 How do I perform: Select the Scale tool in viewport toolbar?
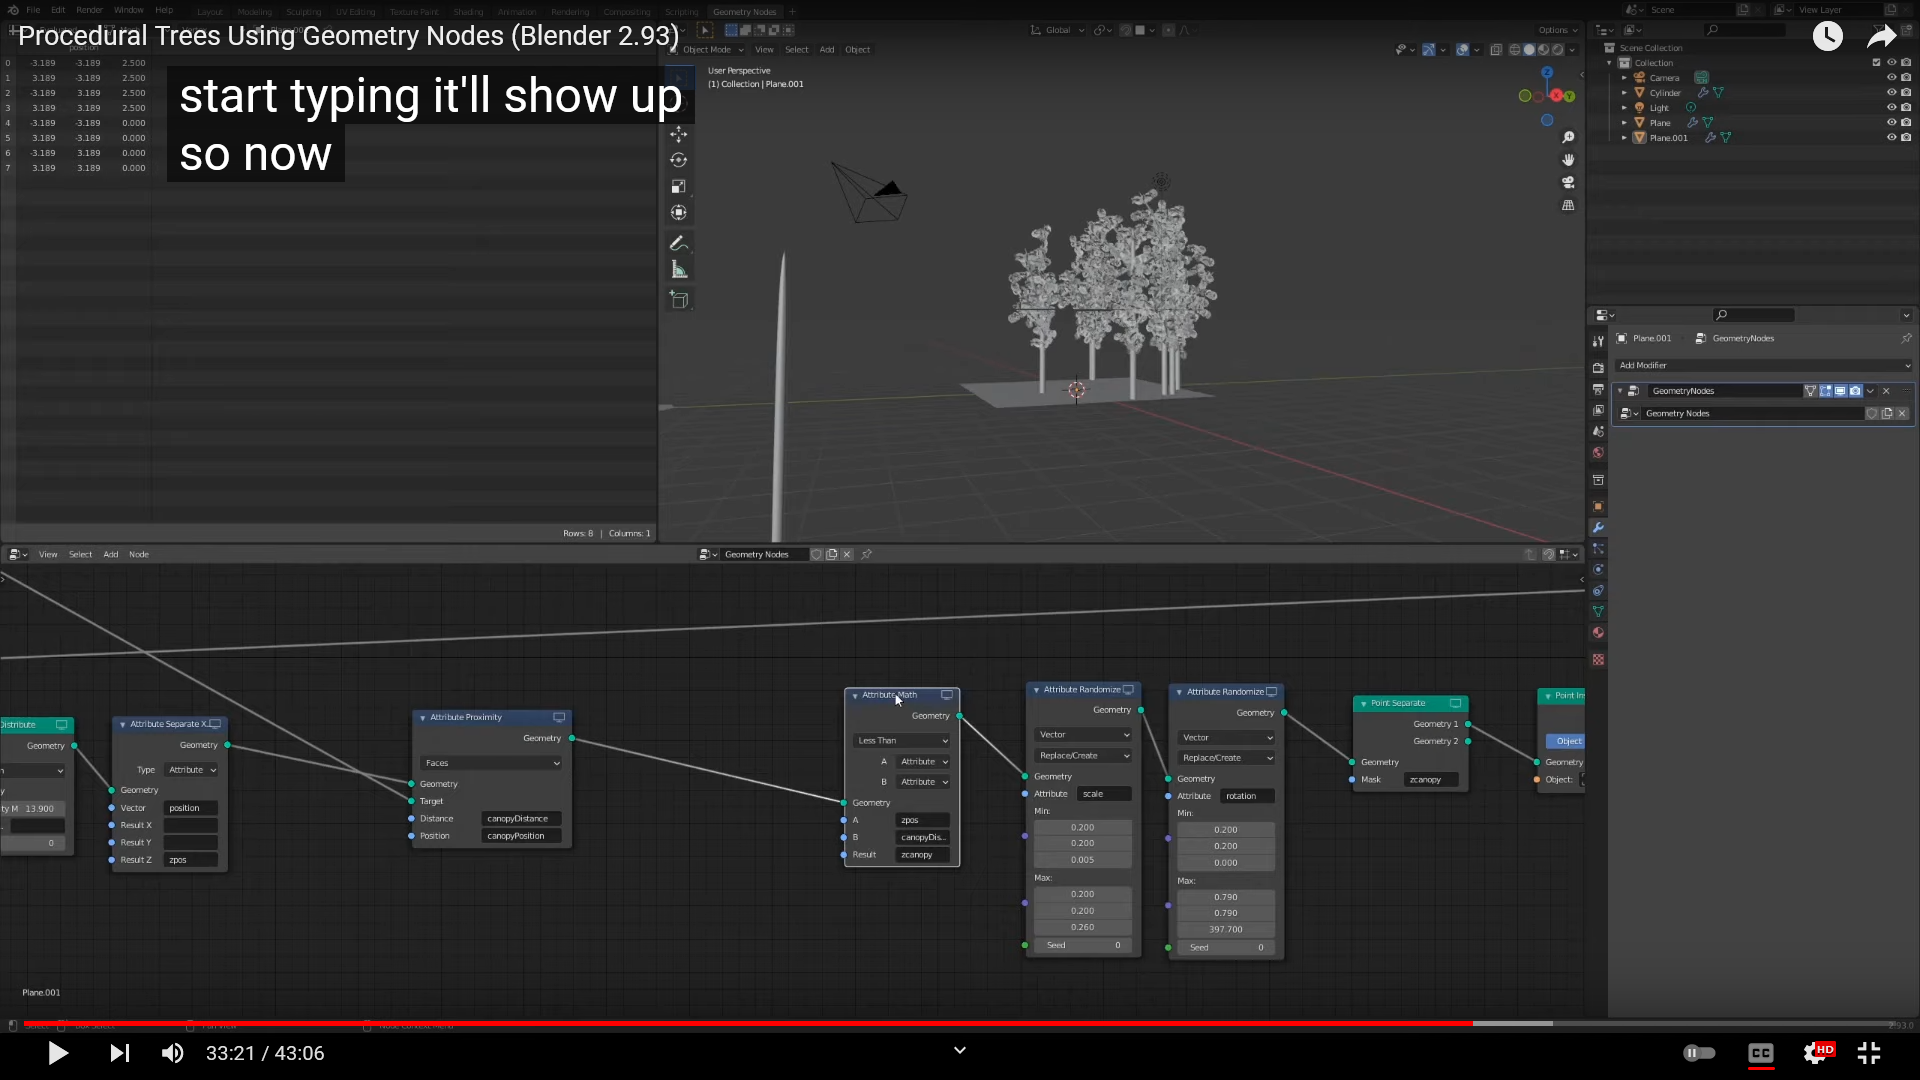[679, 186]
